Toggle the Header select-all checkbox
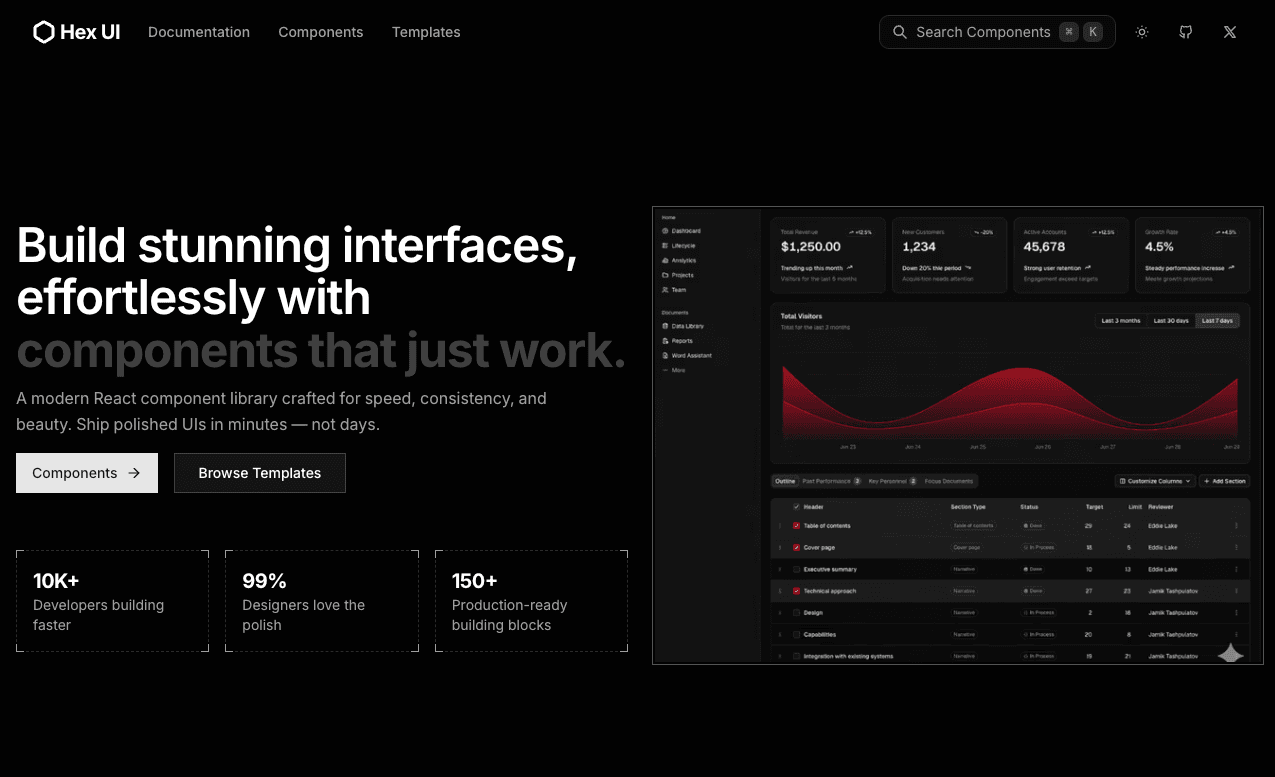This screenshot has width=1275, height=777. tap(797, 507)
